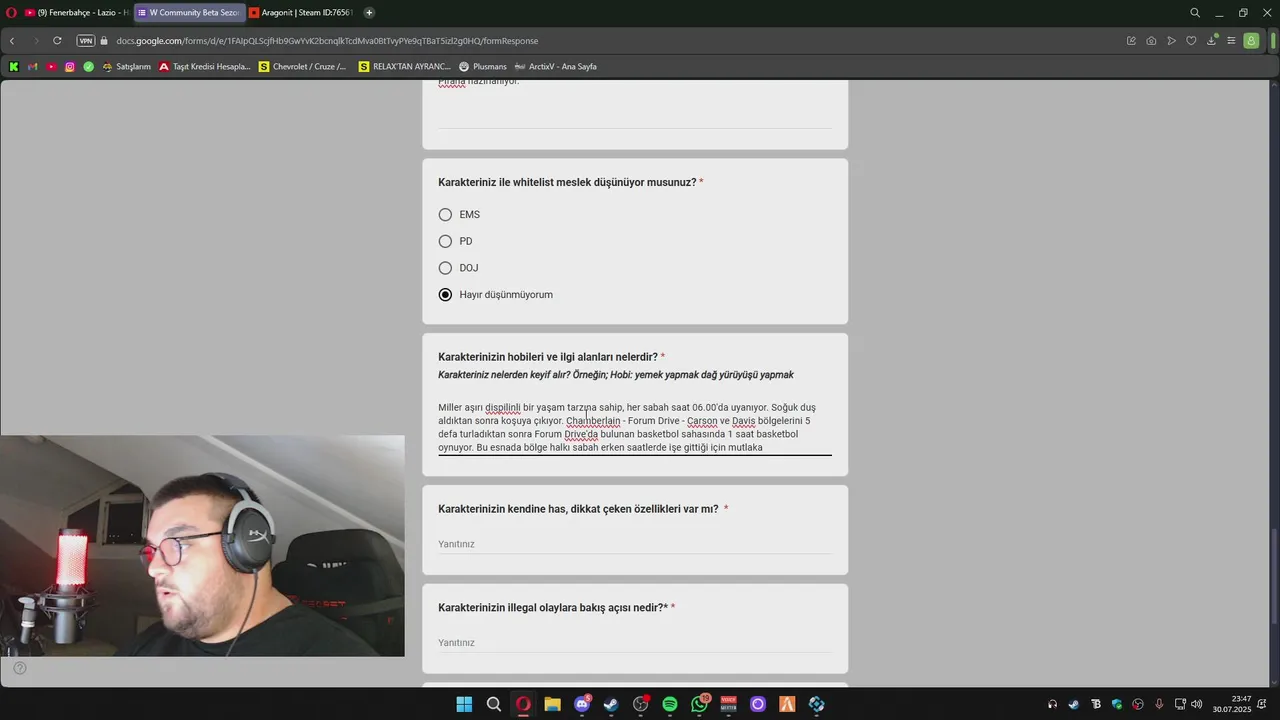Switch to Fenerbahçe - Lazio YouTube tab
This screenshot has height=720, width=1280.
76,13
